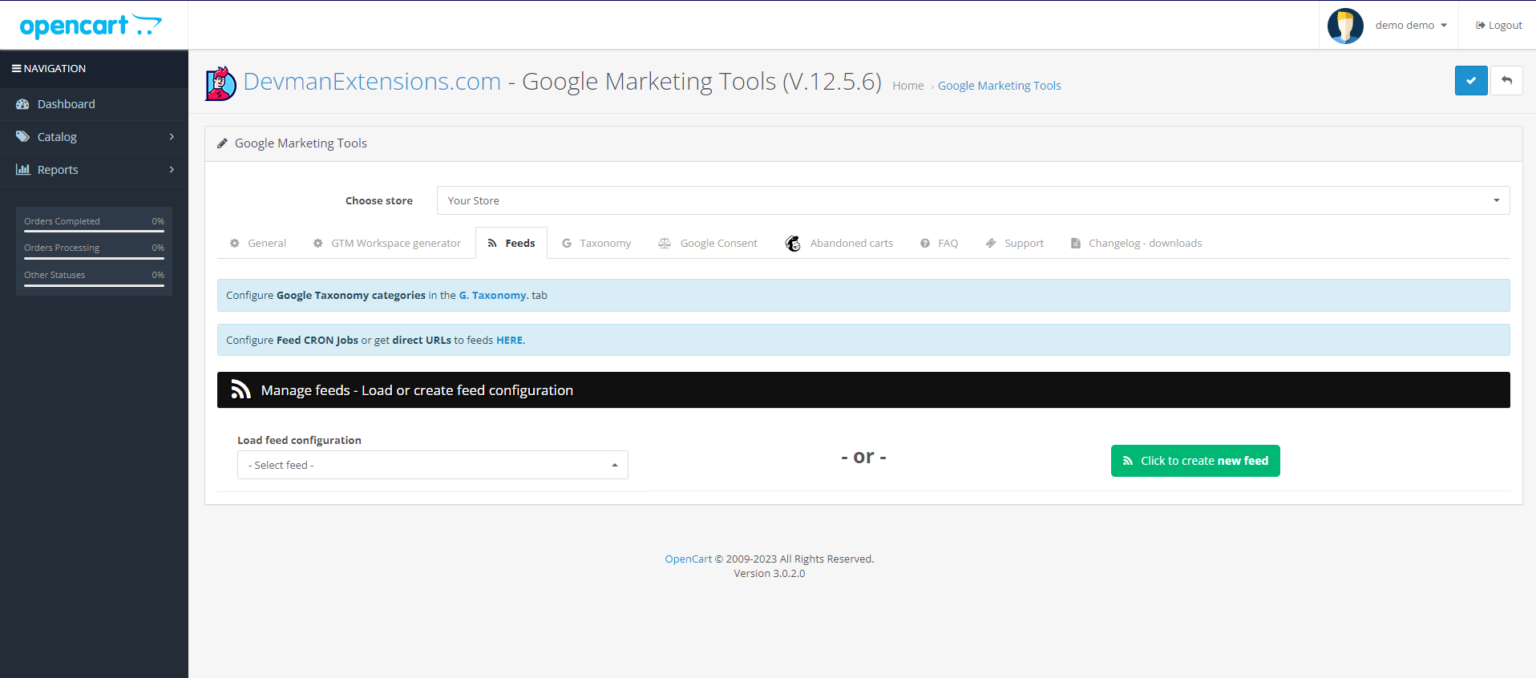
Task: Click the demo user profile avatar
Action: tap(1345, 26)
